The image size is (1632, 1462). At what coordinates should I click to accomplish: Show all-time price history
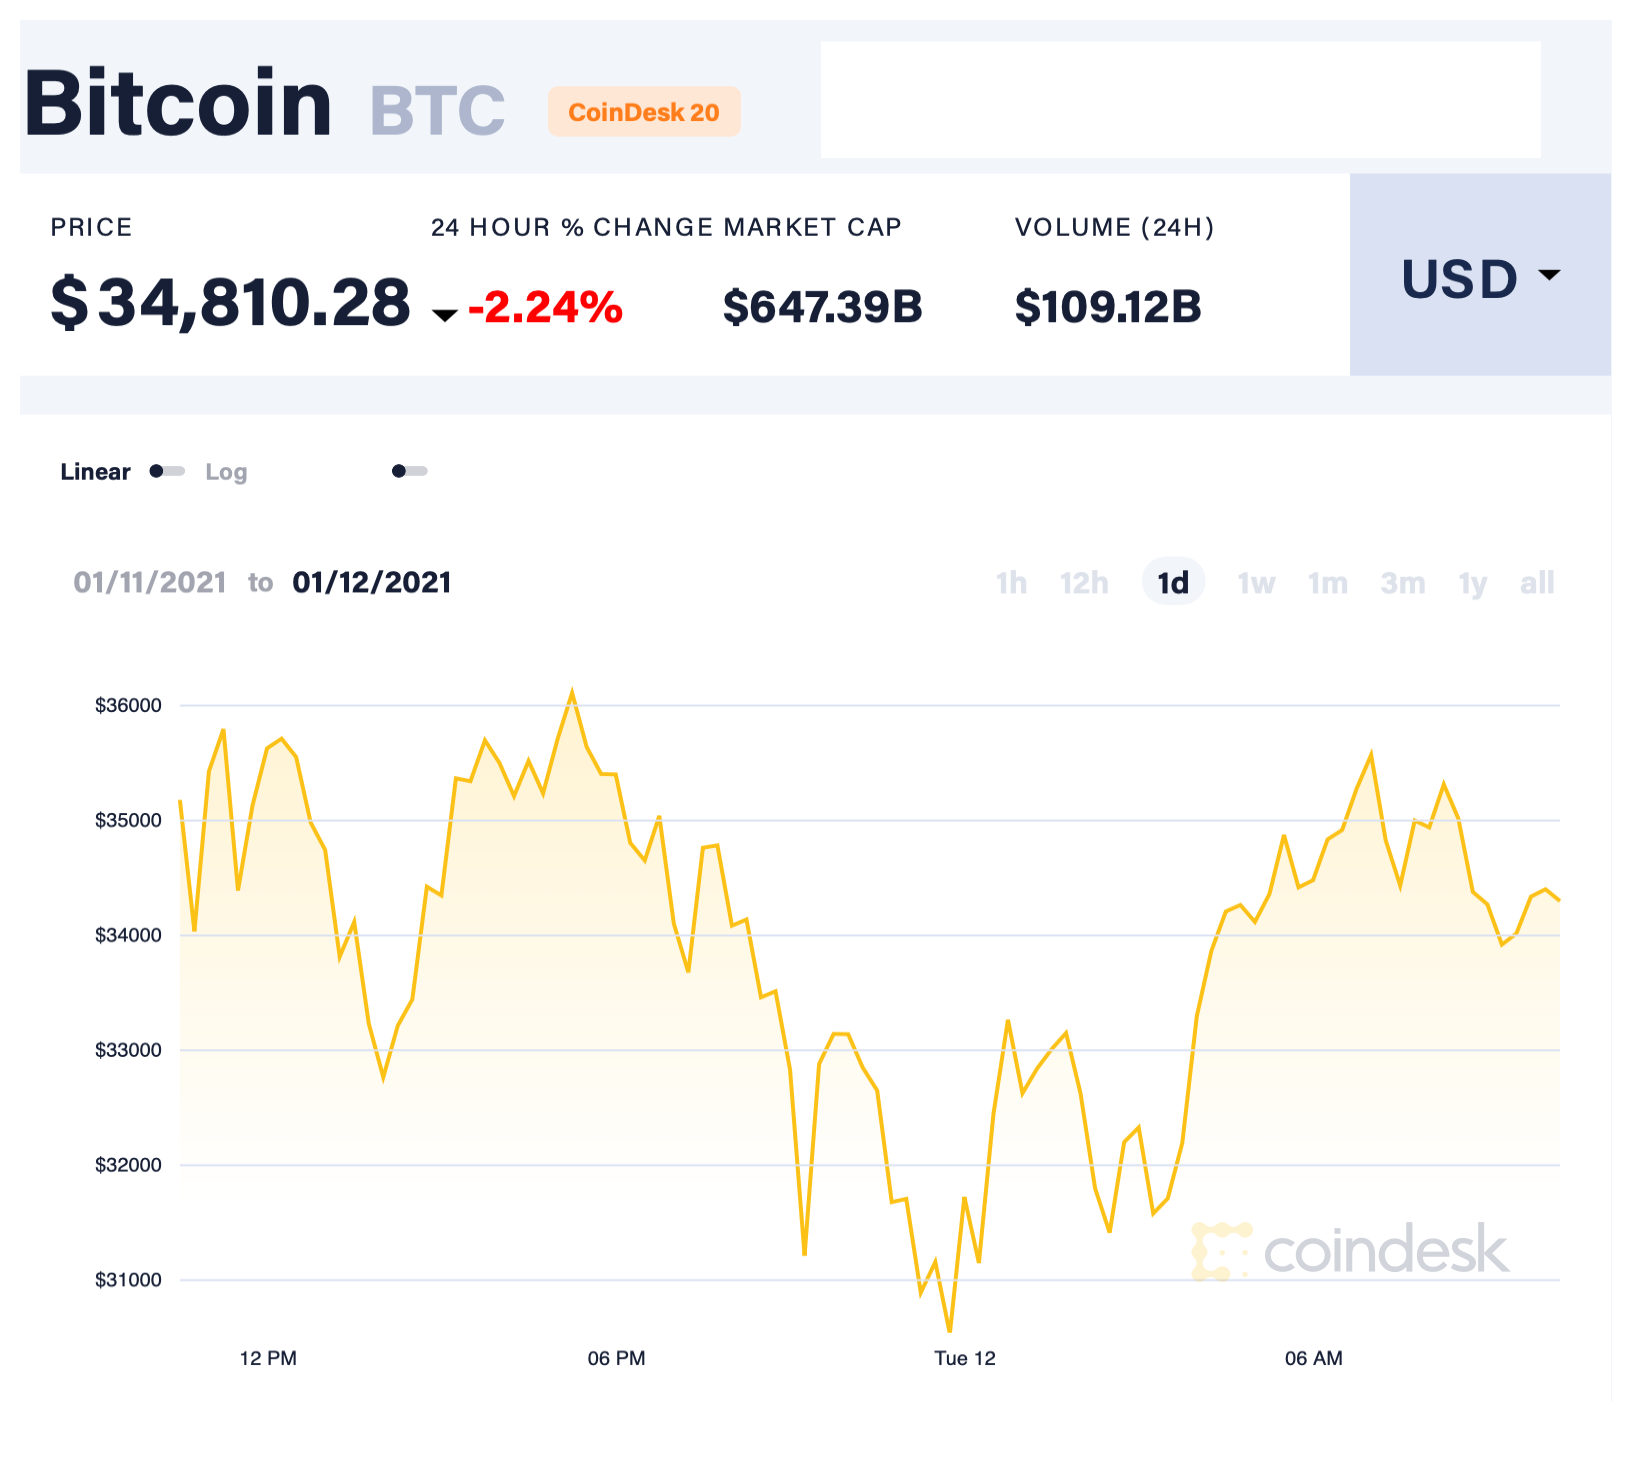(x=1537, y=583)
